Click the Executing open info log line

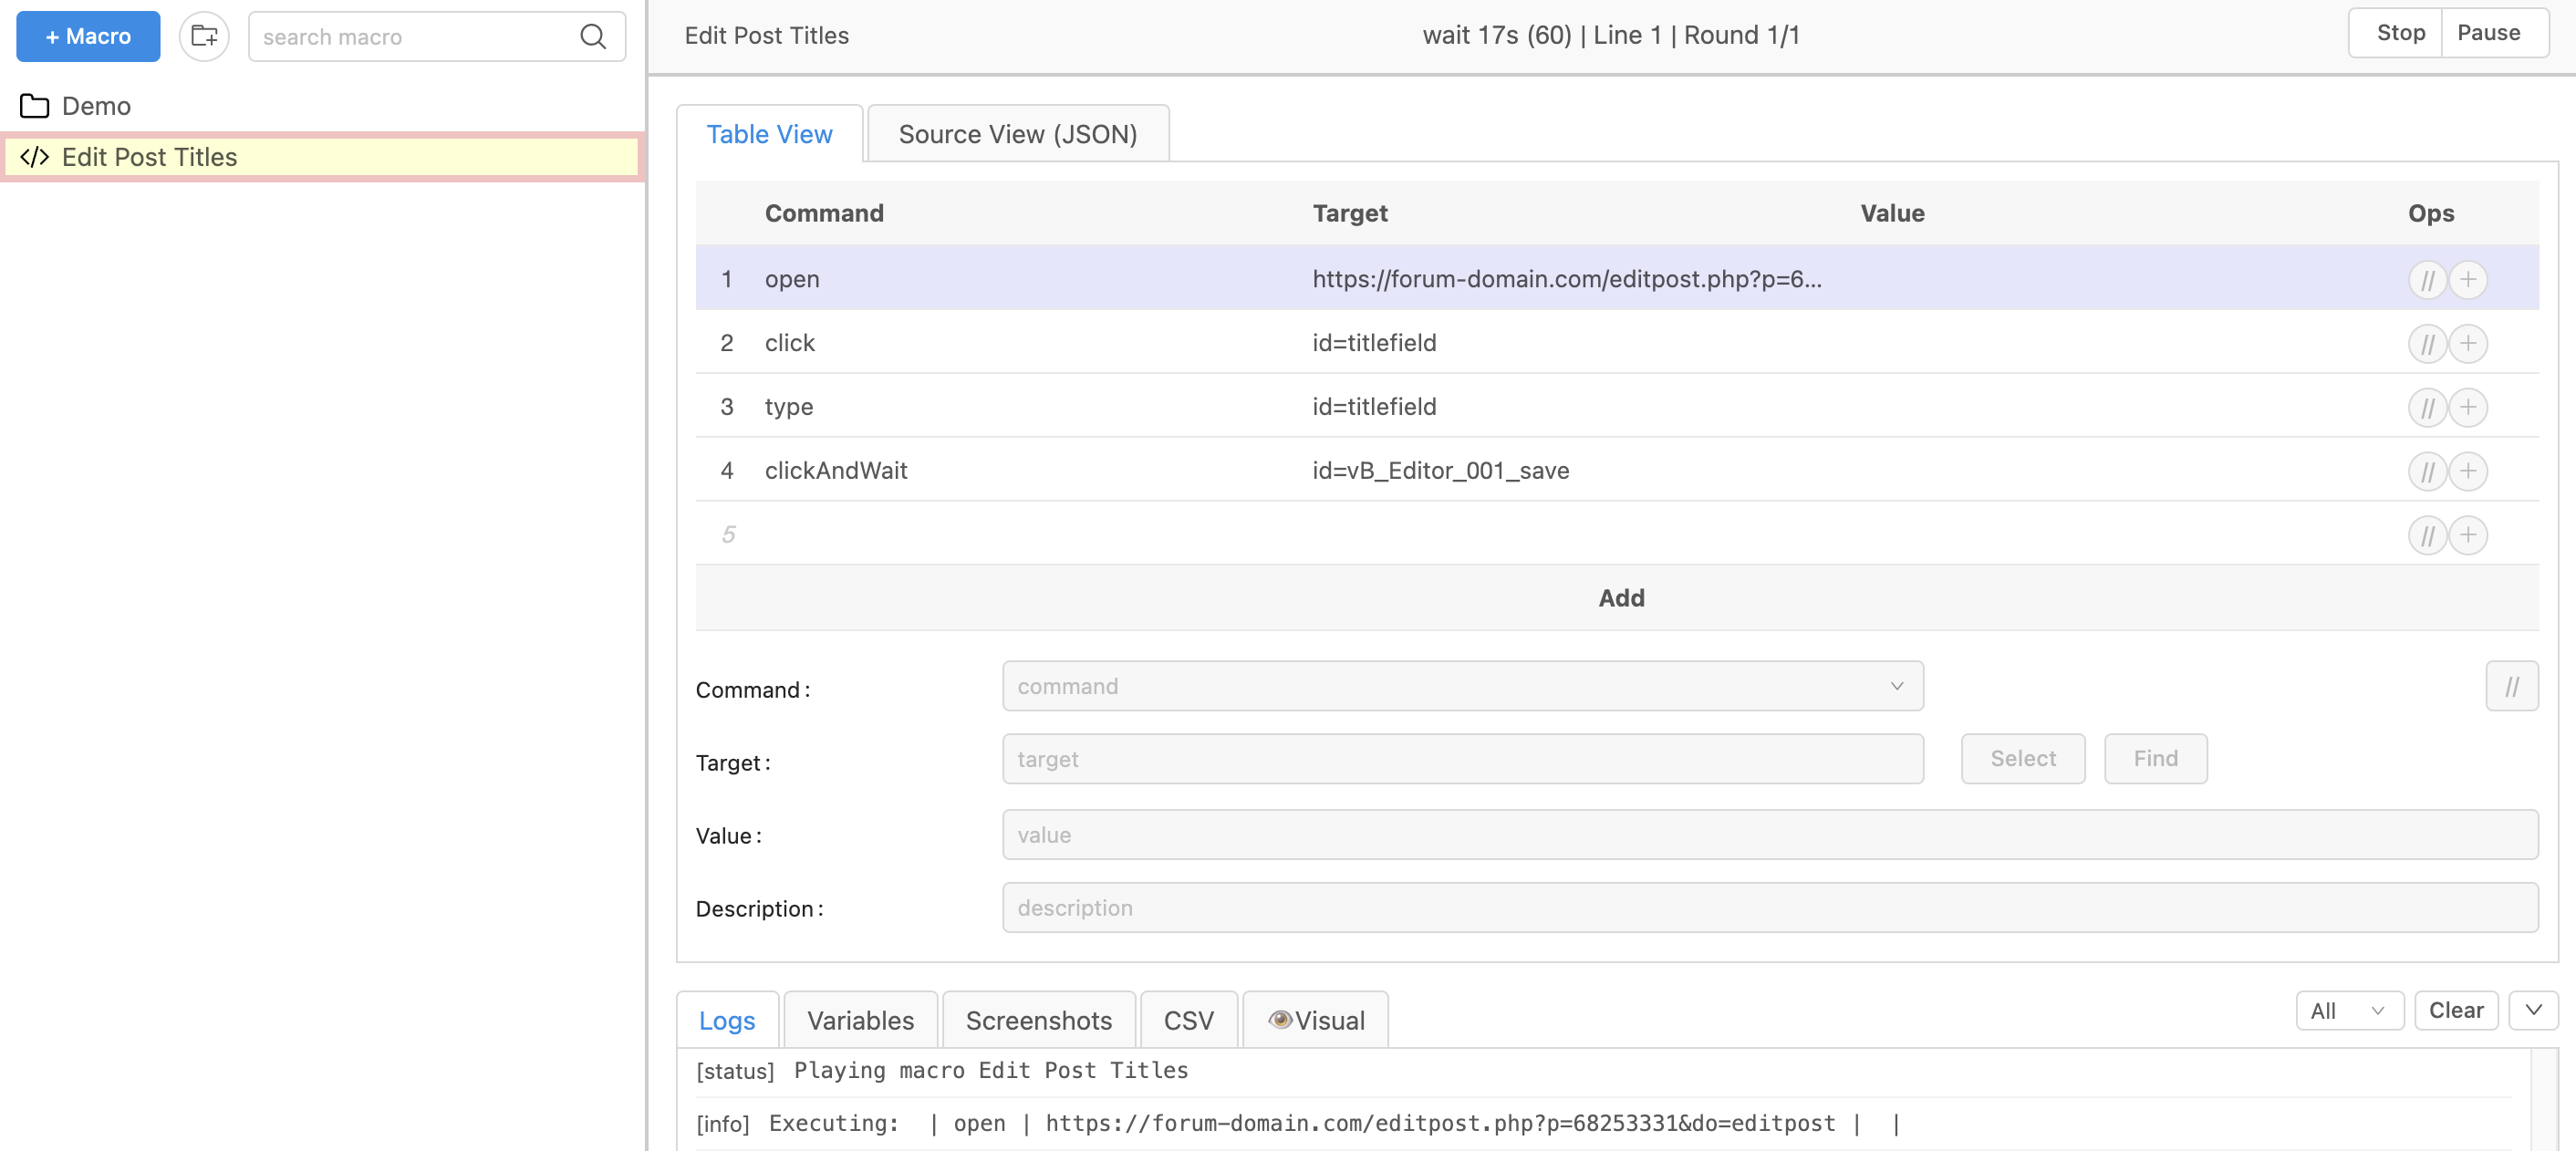tap(1297, 1124)
